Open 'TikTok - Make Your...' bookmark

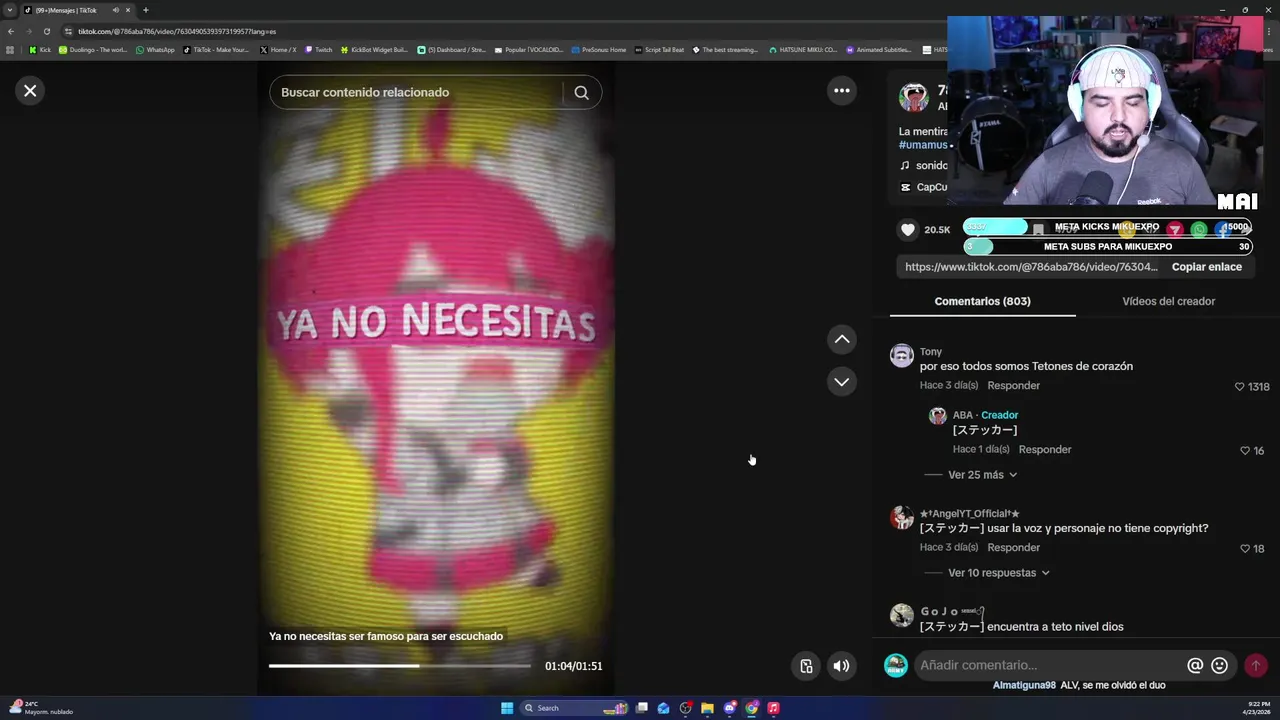[x=216, y=50]
